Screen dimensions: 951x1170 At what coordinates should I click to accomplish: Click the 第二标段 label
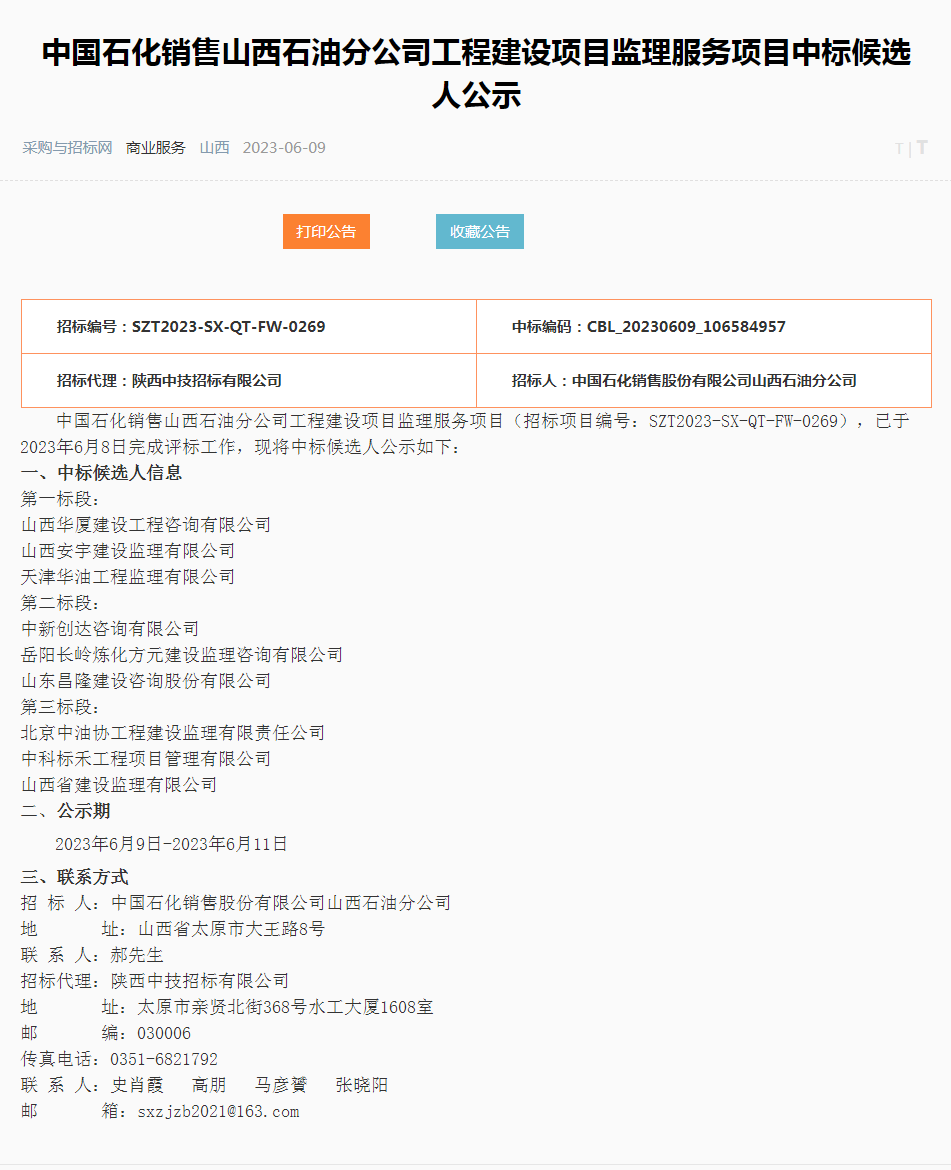(x=60, y=603)
